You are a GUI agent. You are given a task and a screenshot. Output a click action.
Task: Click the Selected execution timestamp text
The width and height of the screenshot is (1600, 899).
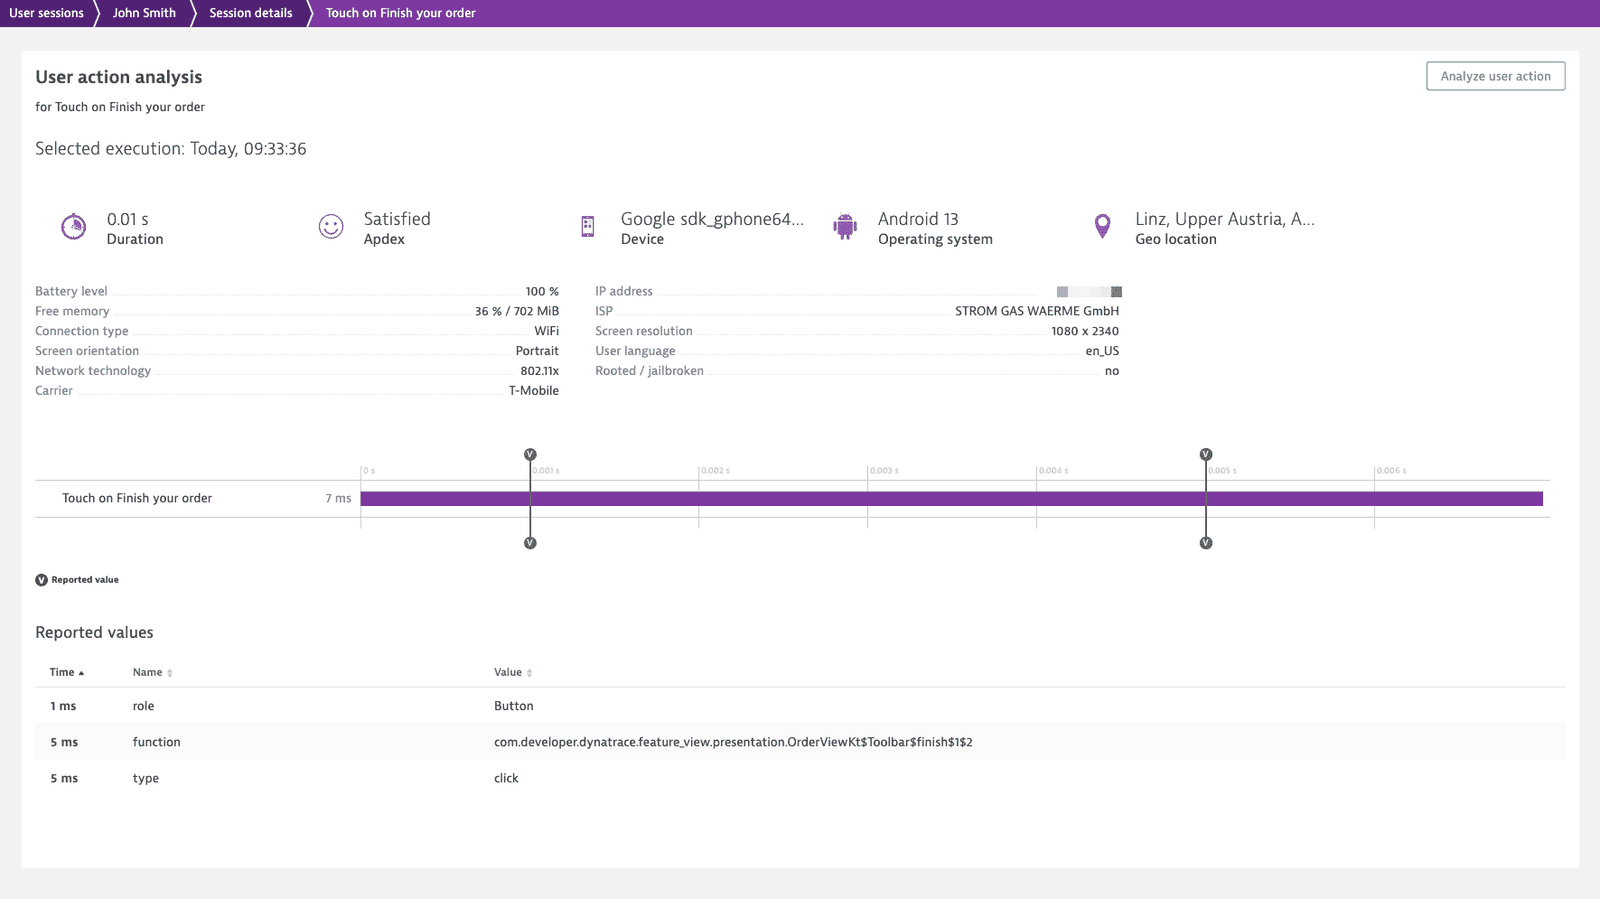[171, 149]
